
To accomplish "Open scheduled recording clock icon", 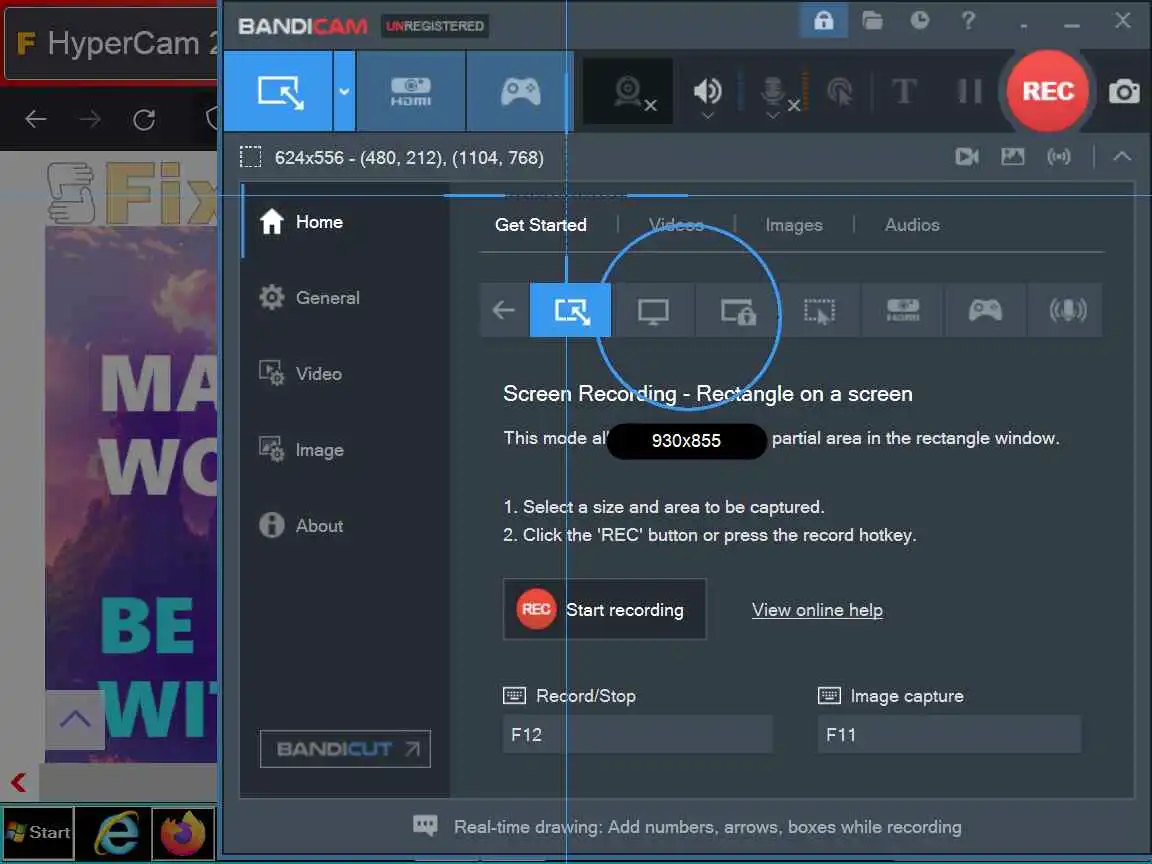I will point(920,20).
